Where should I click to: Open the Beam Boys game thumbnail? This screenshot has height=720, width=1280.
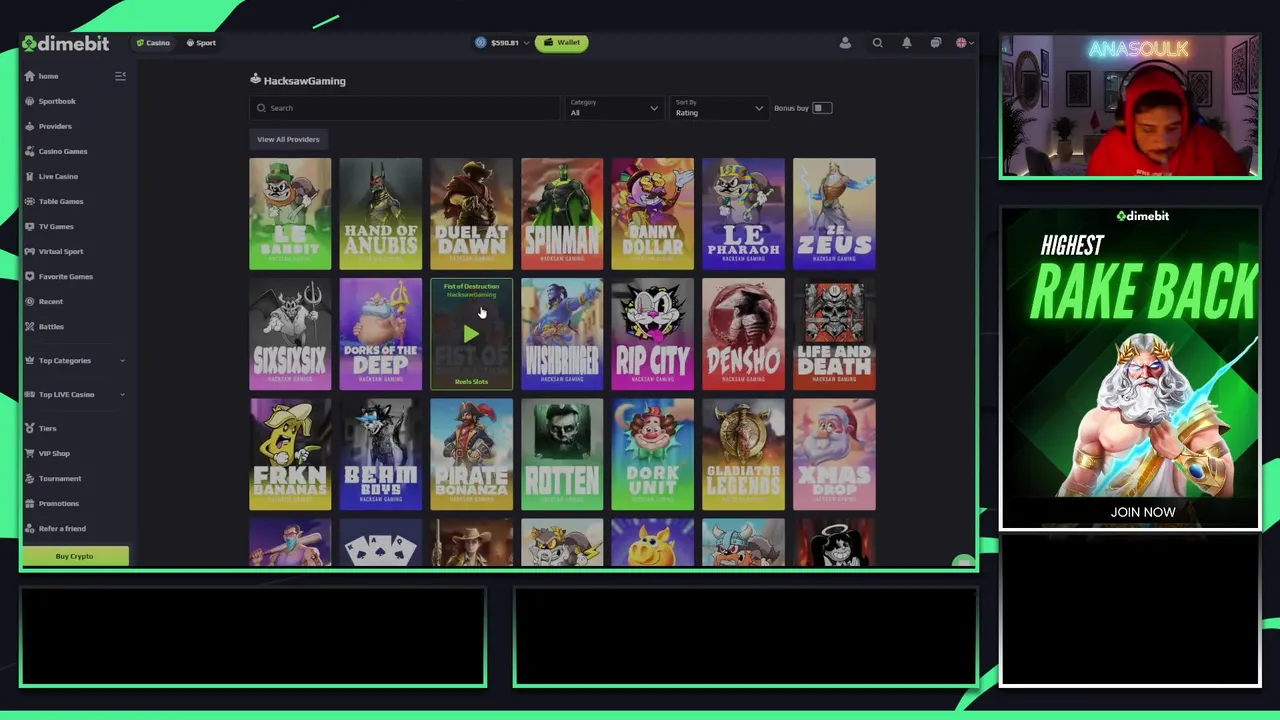pyautogui.click(x=380, y=455)
